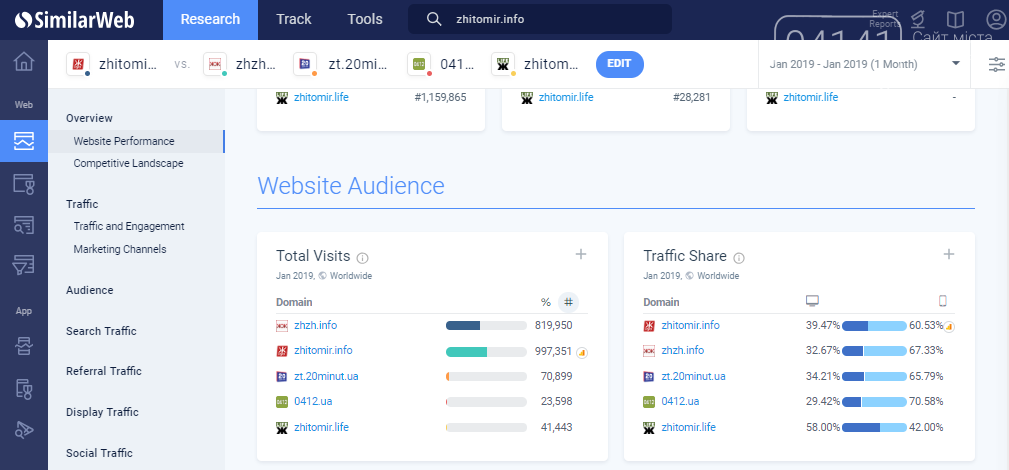Click the zt.20minut favicon in compare bar
Viewport: 1009px width, 470px height.
point(305,64)
